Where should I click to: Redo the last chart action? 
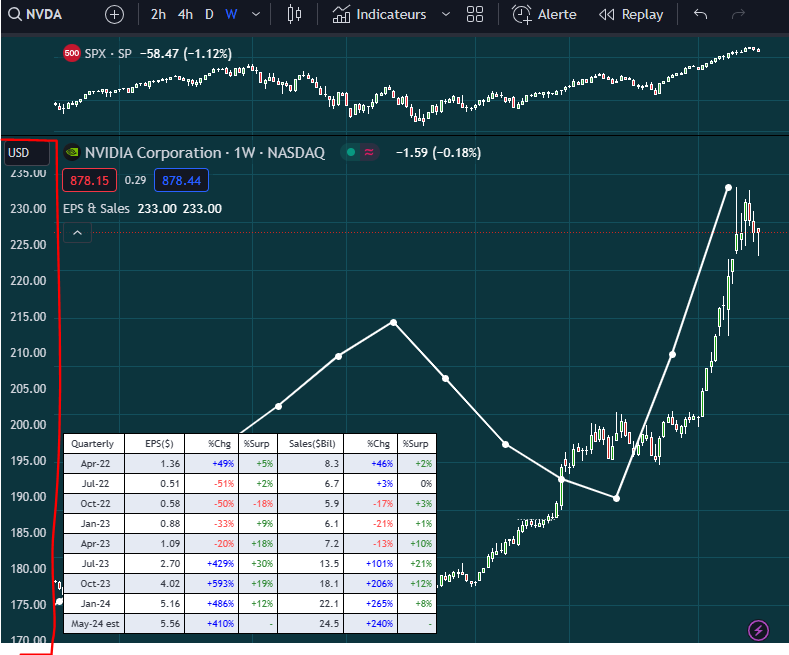(738, 14)
